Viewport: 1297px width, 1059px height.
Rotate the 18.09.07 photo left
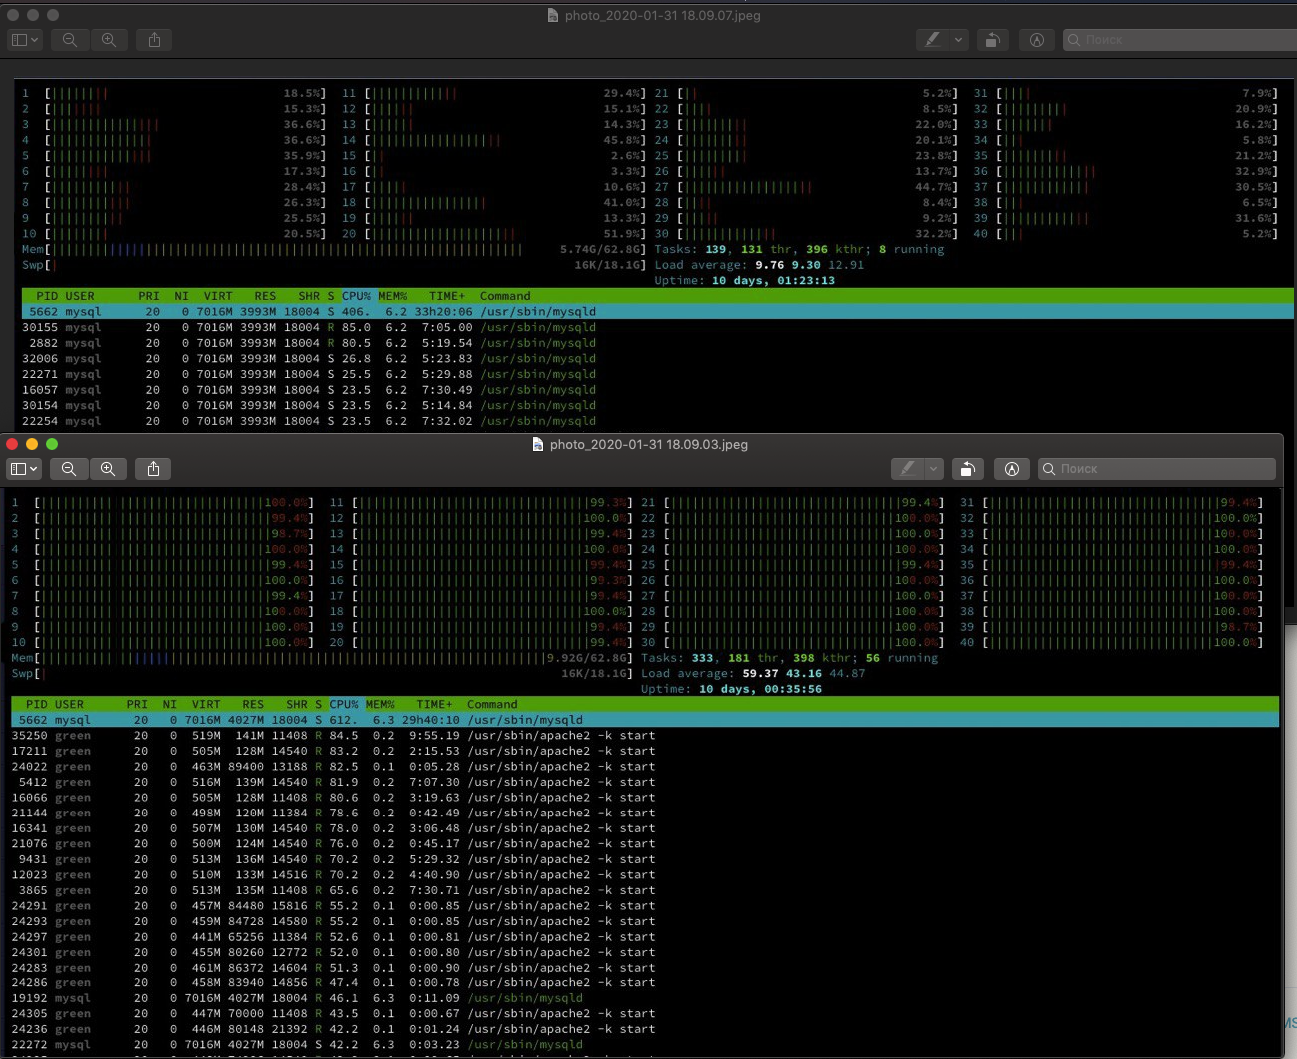coord(992,40)
